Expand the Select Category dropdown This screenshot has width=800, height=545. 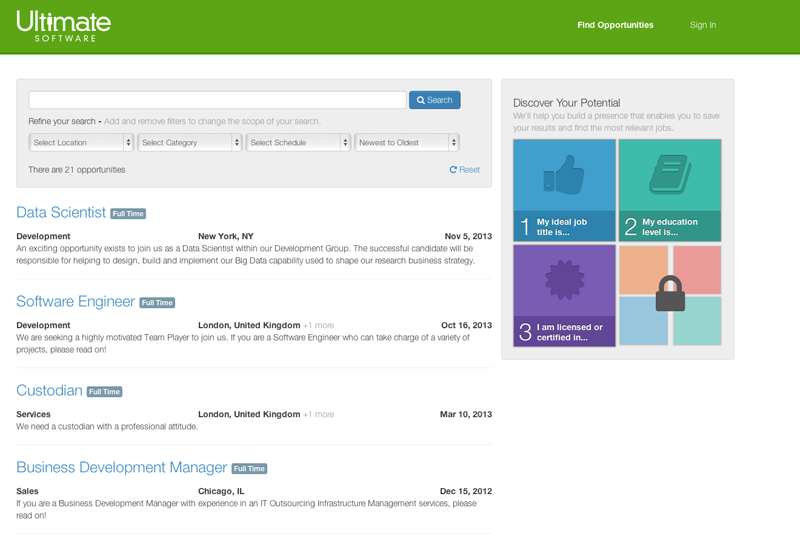(190, 143)
